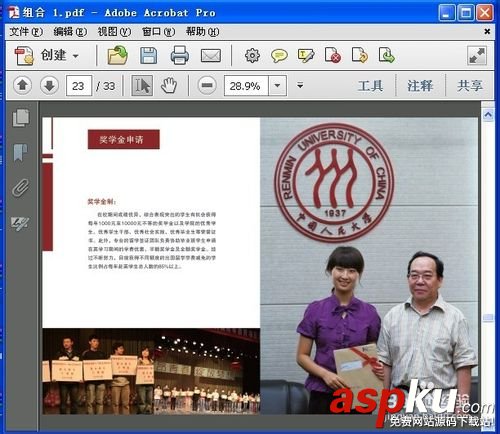The width and height of the screenshot is (500, 434).
Task: Close the document with menu bar X
Action: [487, 31]
